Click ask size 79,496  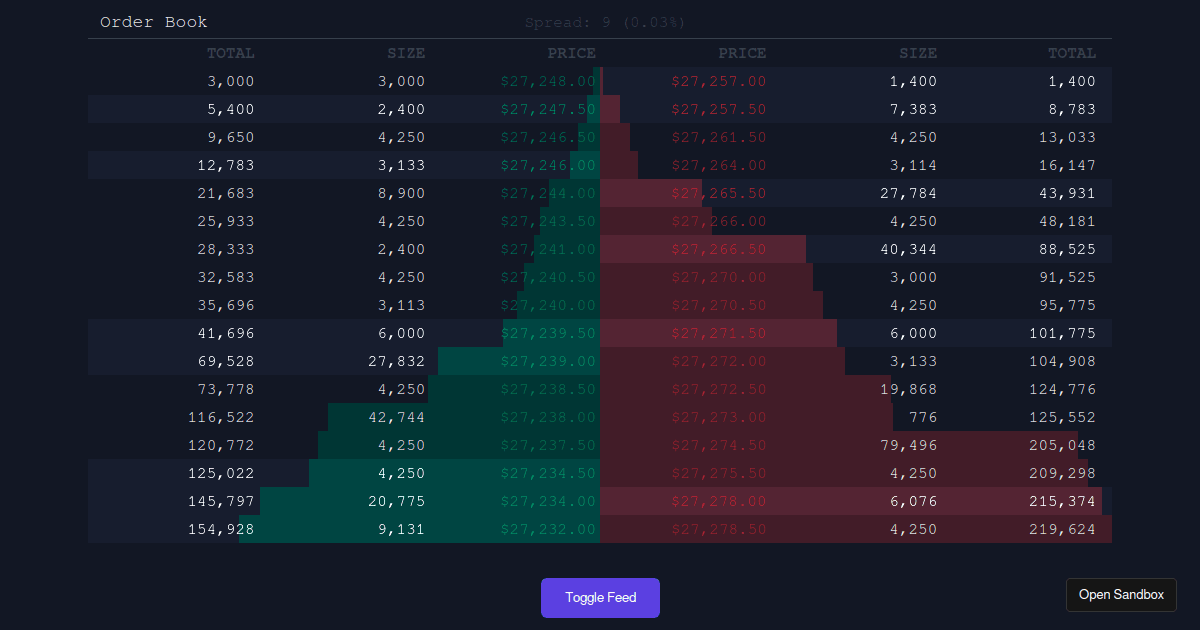pos(909,445)
